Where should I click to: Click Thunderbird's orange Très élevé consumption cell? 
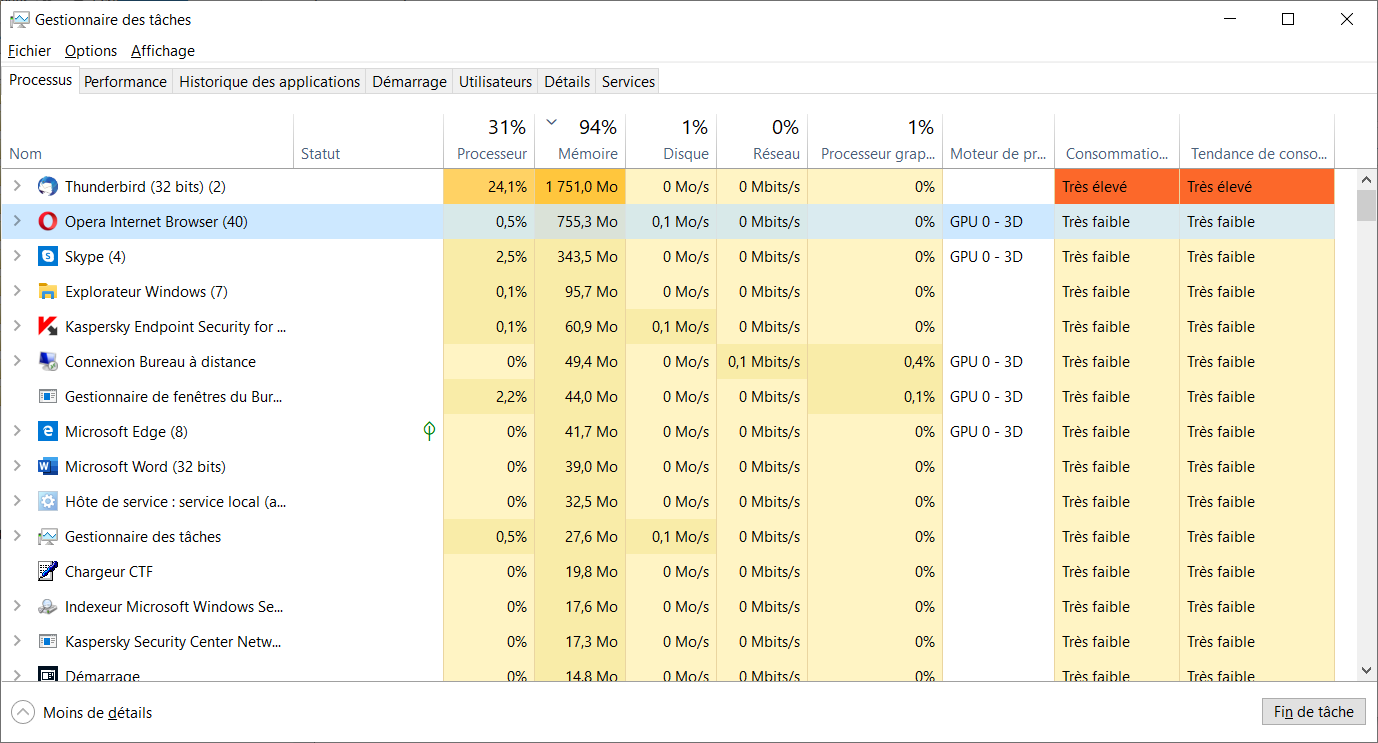[x=1117, y=187]
